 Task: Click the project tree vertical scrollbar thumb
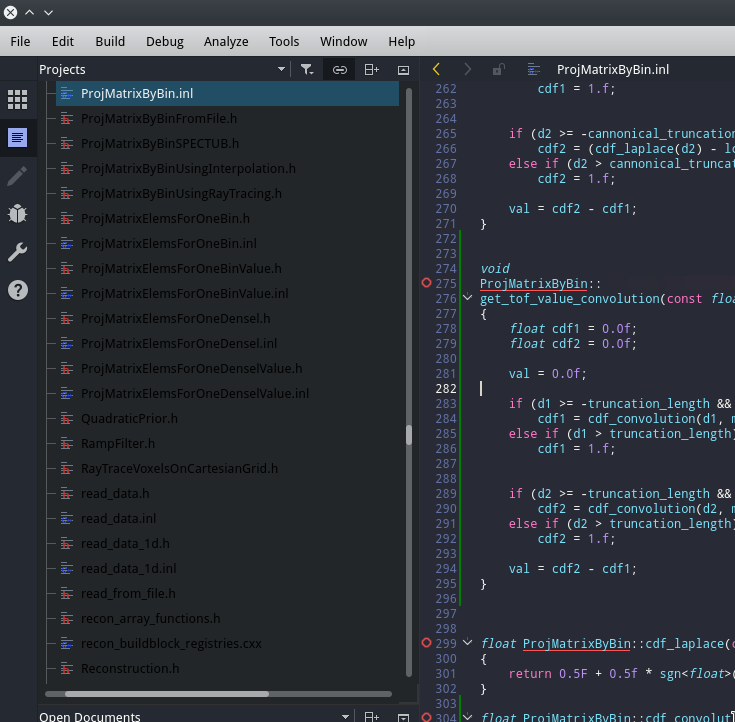click(x=409, y=435)
